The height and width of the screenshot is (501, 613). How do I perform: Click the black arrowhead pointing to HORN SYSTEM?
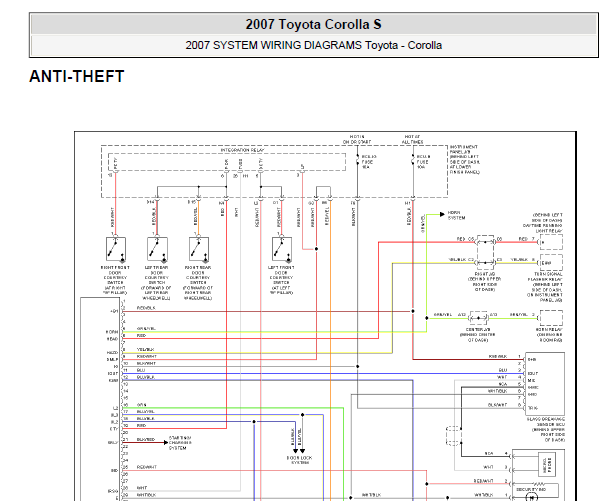442,214
